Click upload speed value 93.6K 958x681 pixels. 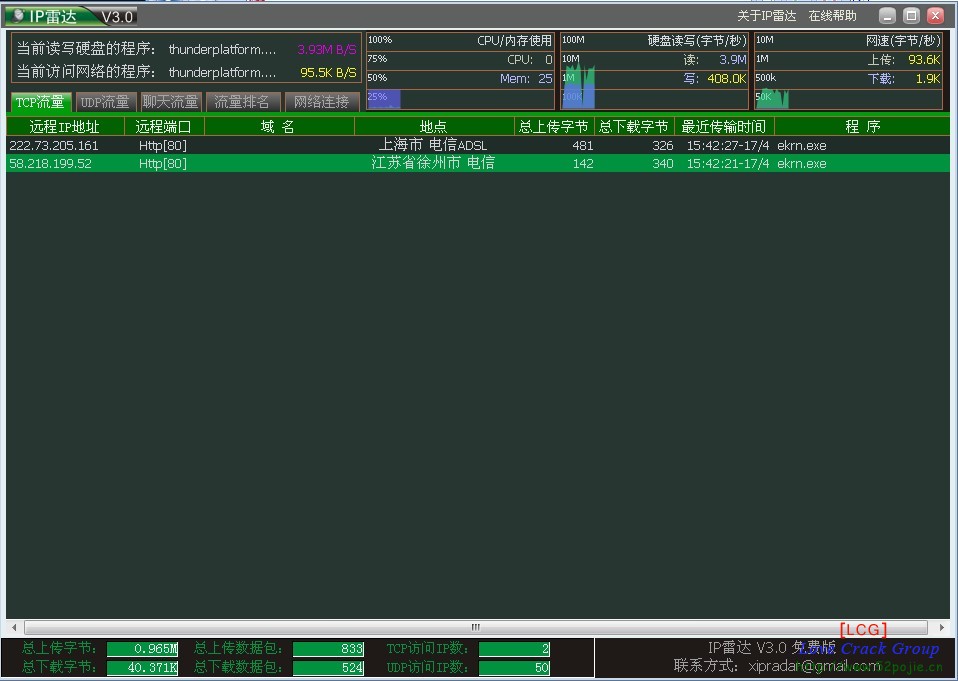tap(924, 60)
